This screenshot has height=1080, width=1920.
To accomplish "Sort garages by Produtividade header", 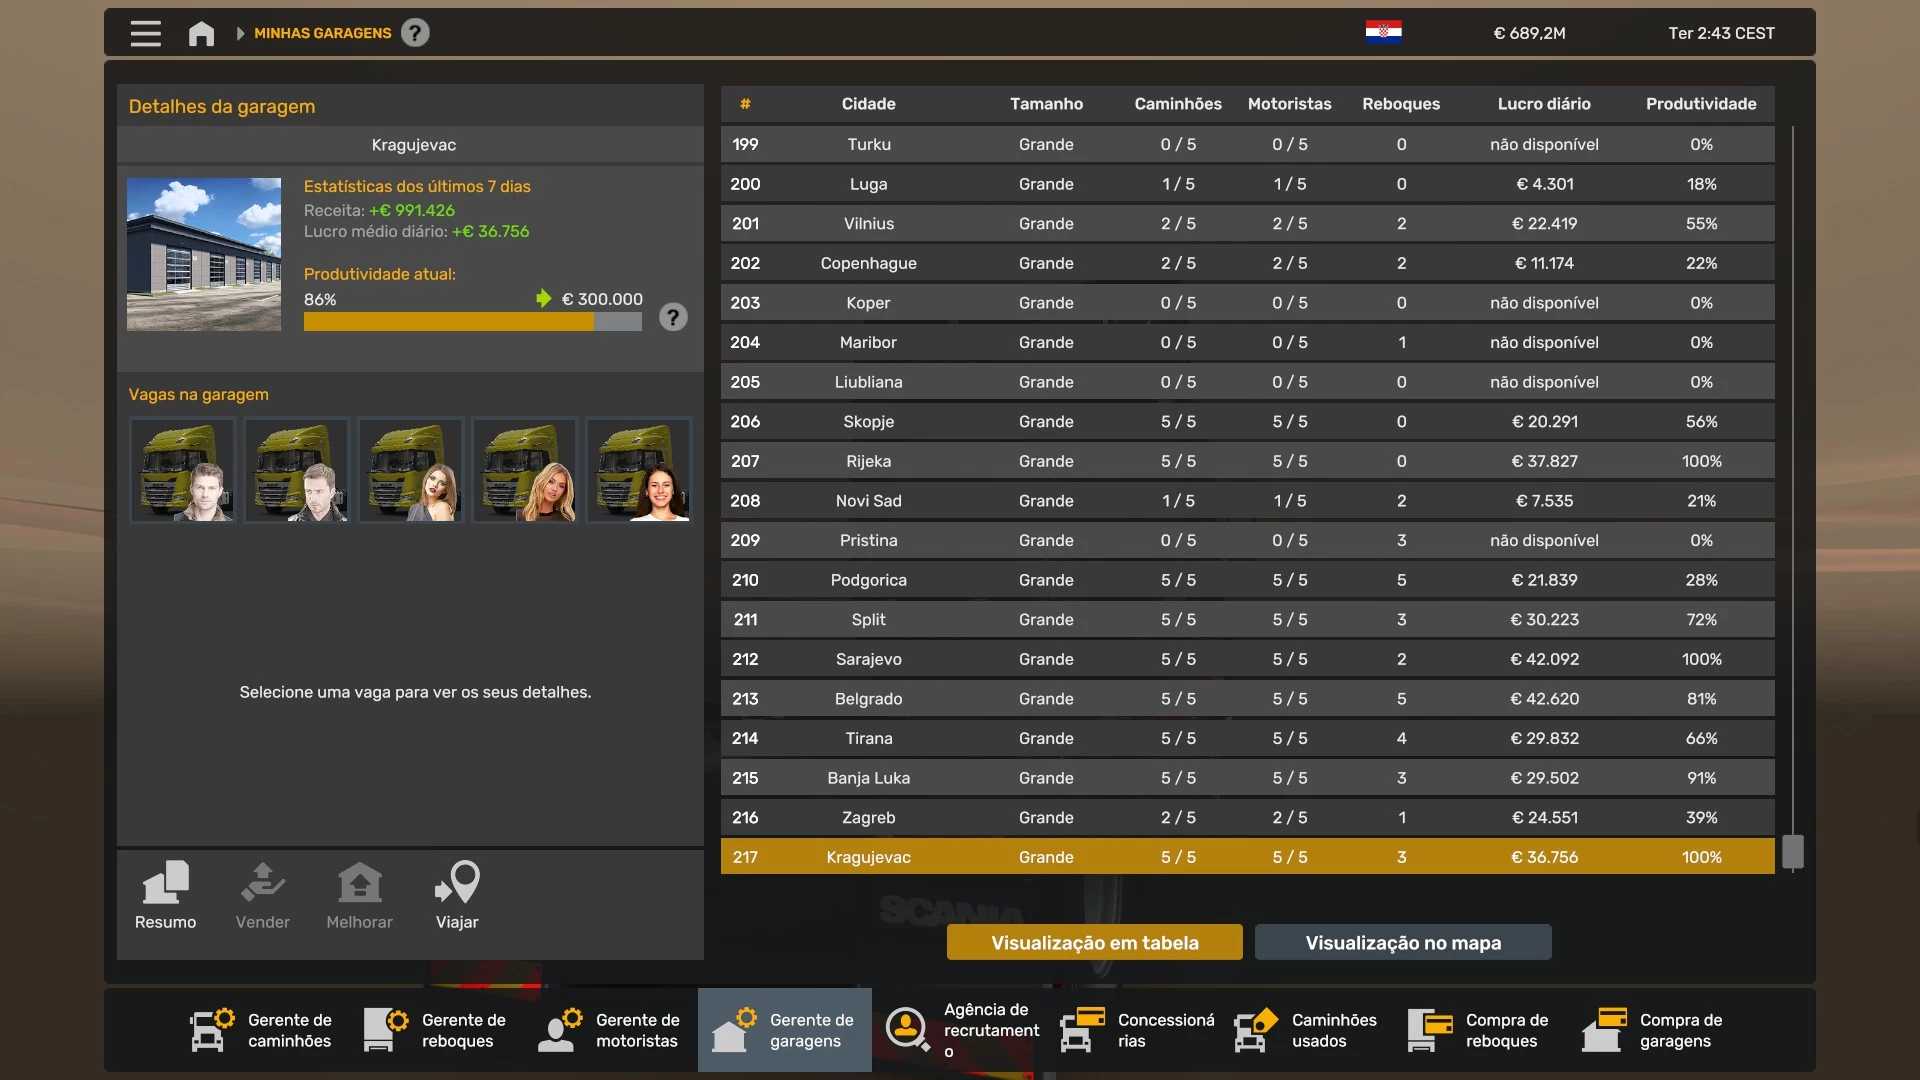I will click(x=1700, y=104).
